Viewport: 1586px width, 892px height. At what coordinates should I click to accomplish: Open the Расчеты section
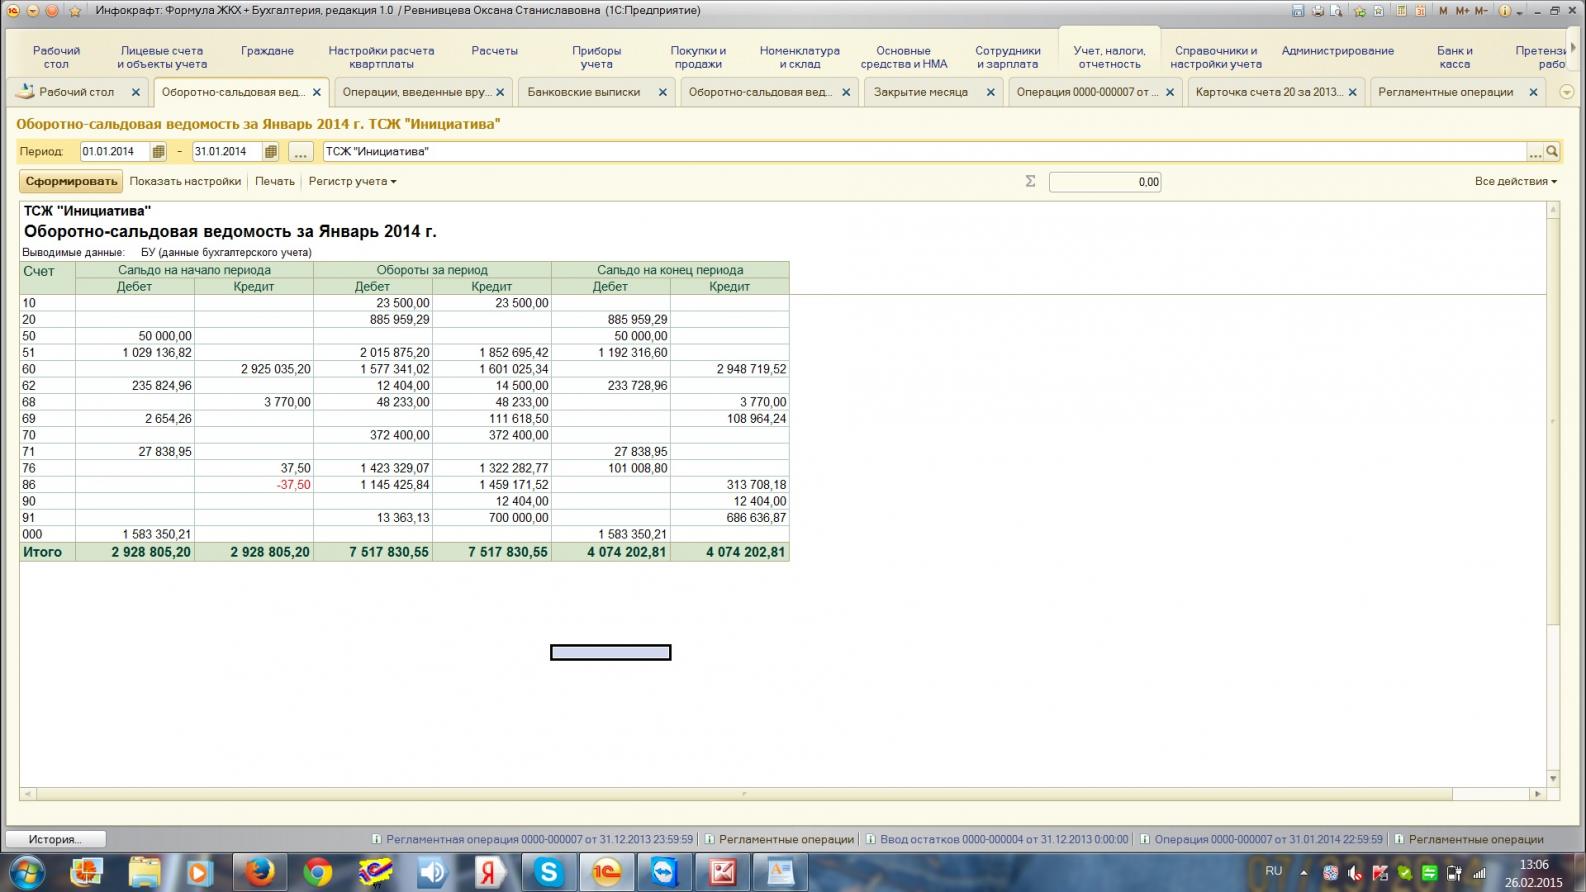[x=495, y=51]
